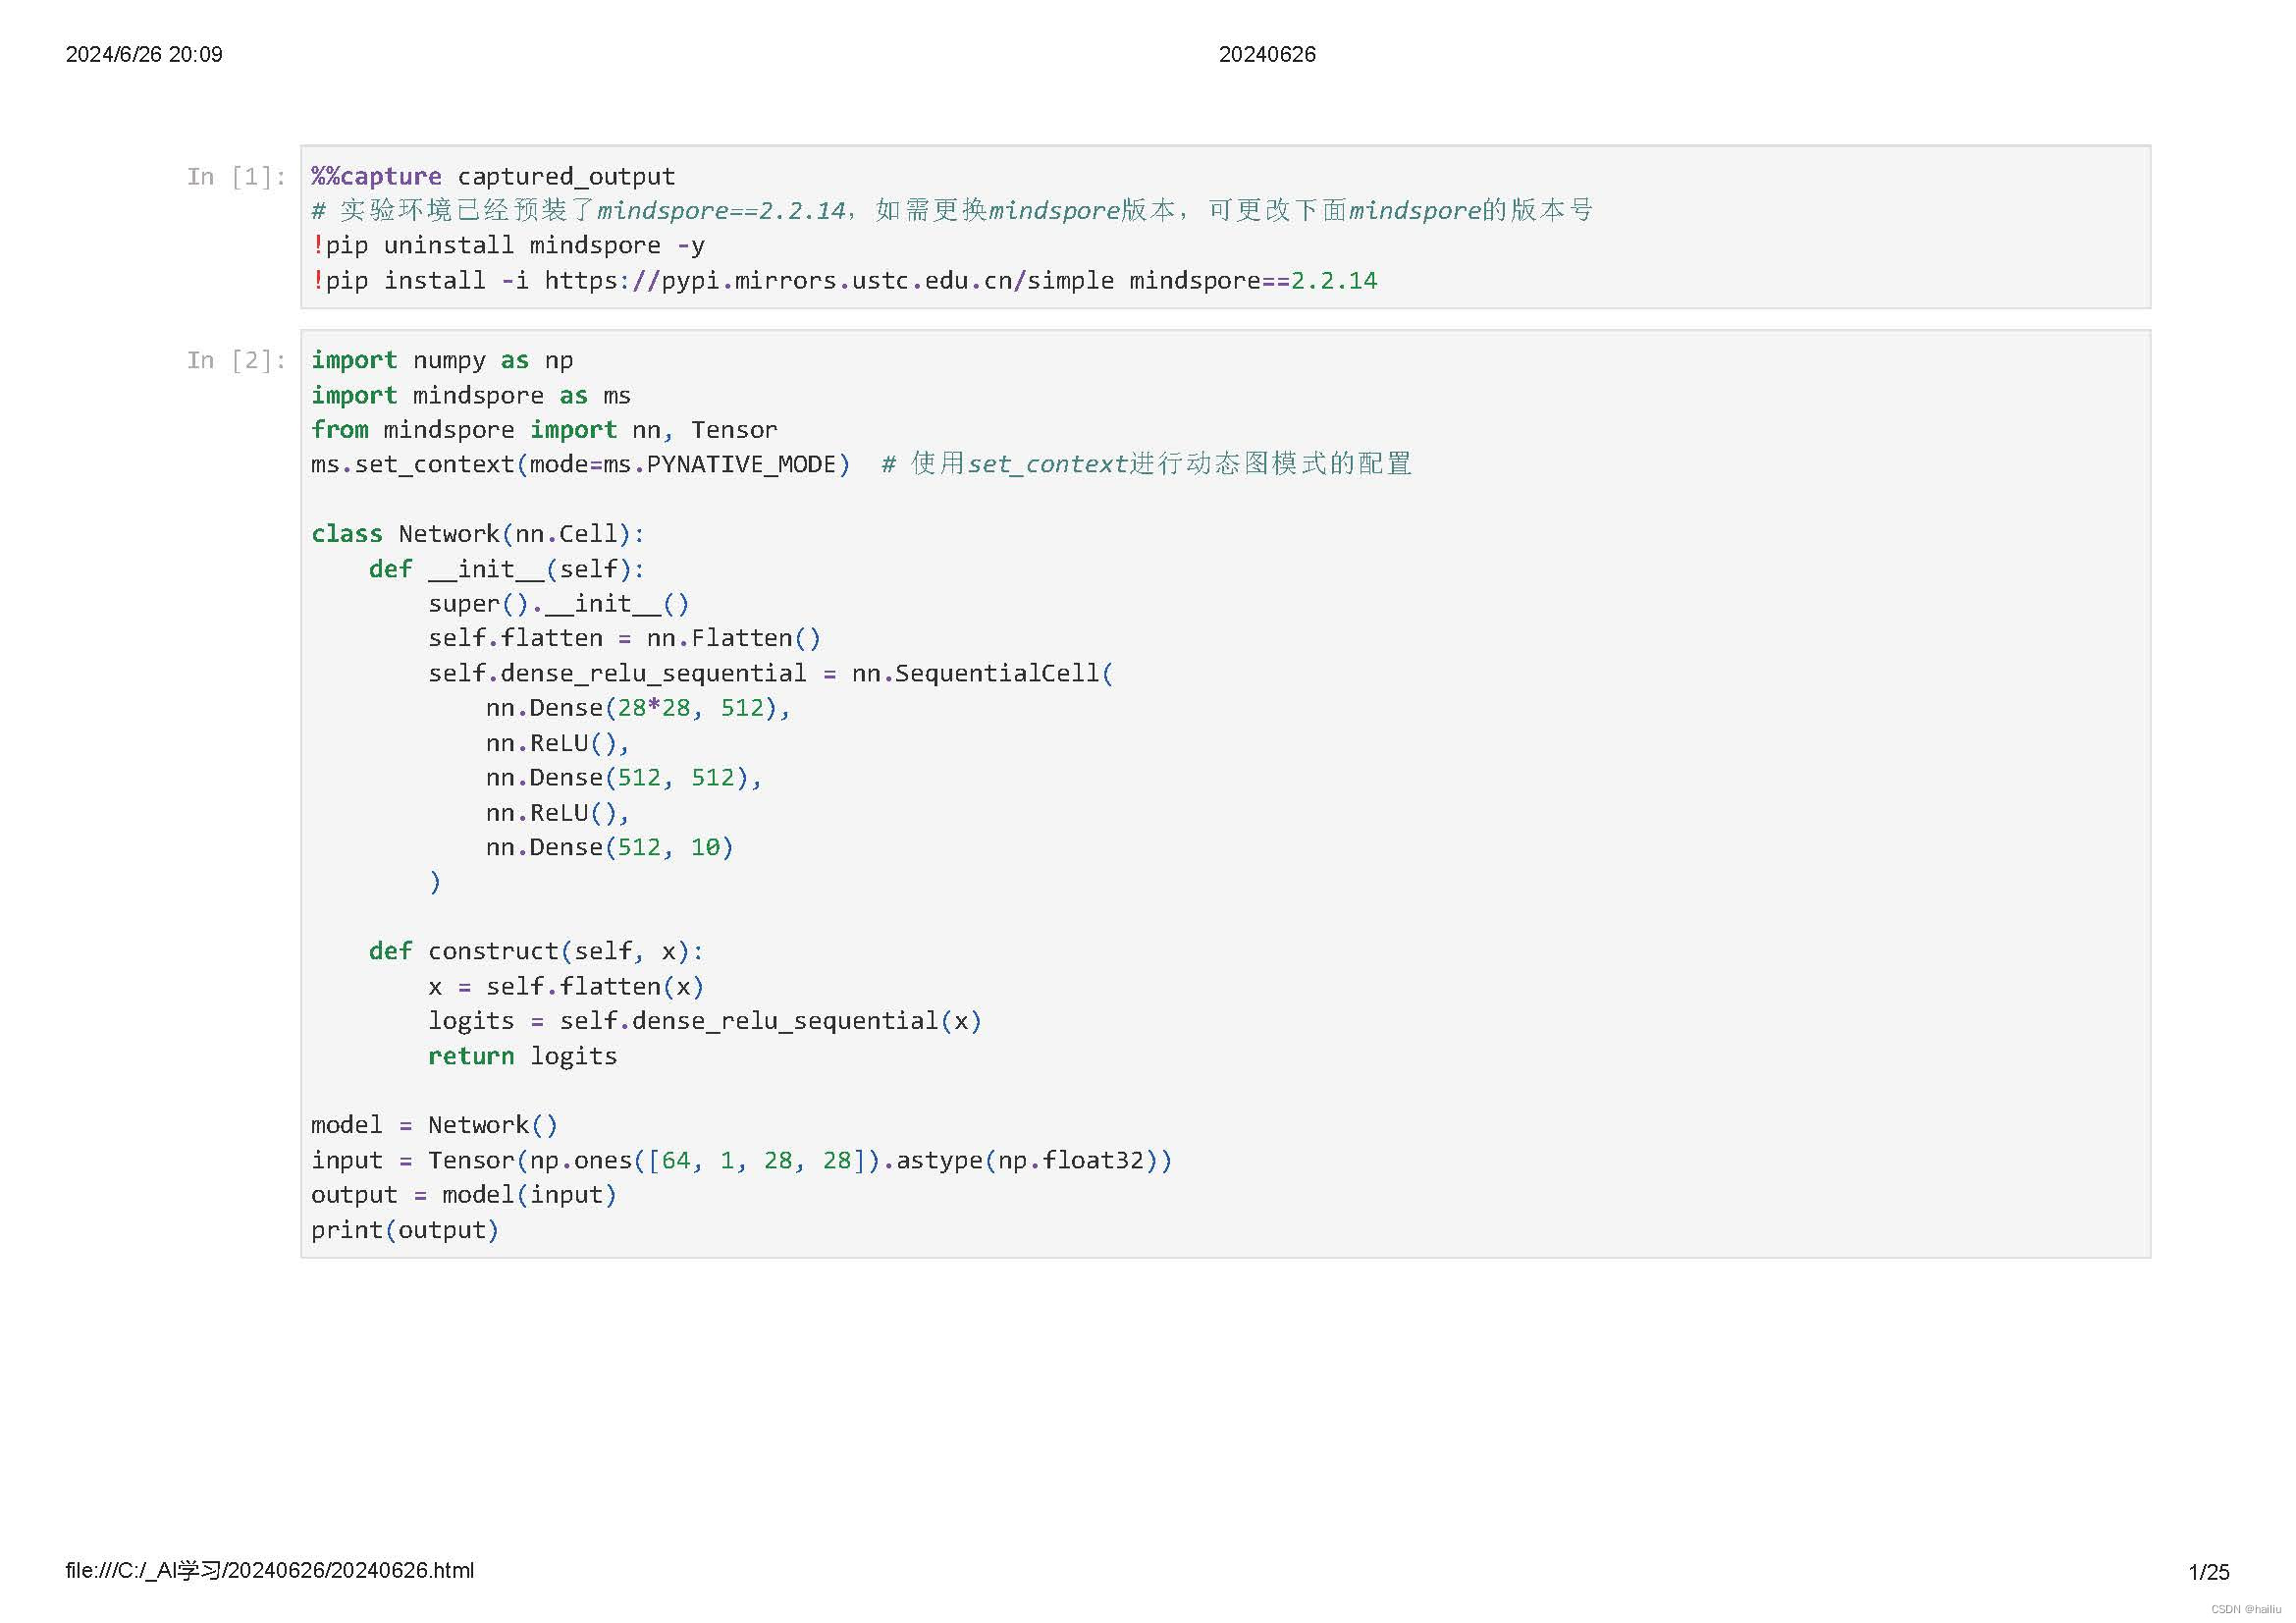Viewport: 2296px width, 1623px height.
Task: Click the file path in the page footer
Action: click(x=270, y=1570)
